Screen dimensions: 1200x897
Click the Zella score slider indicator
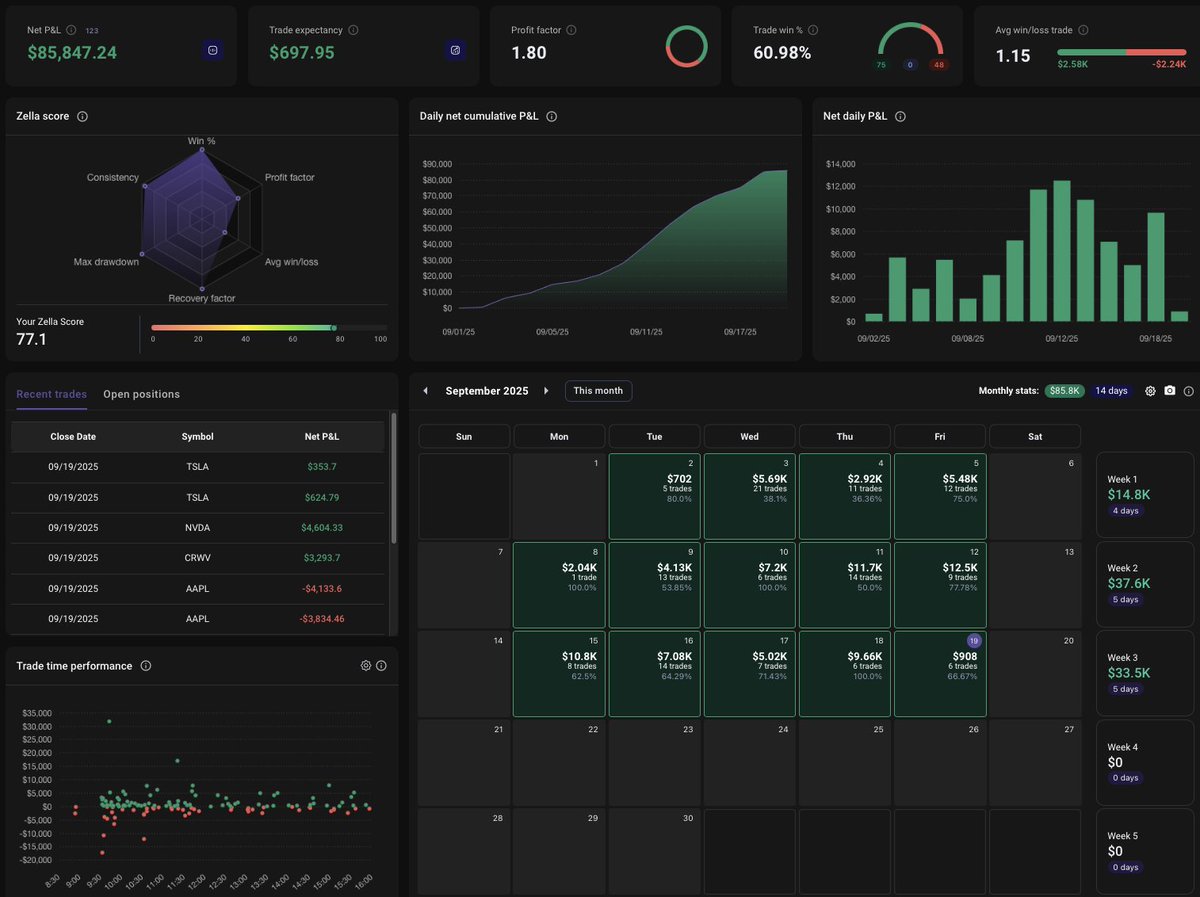click(x=334, y=327)
